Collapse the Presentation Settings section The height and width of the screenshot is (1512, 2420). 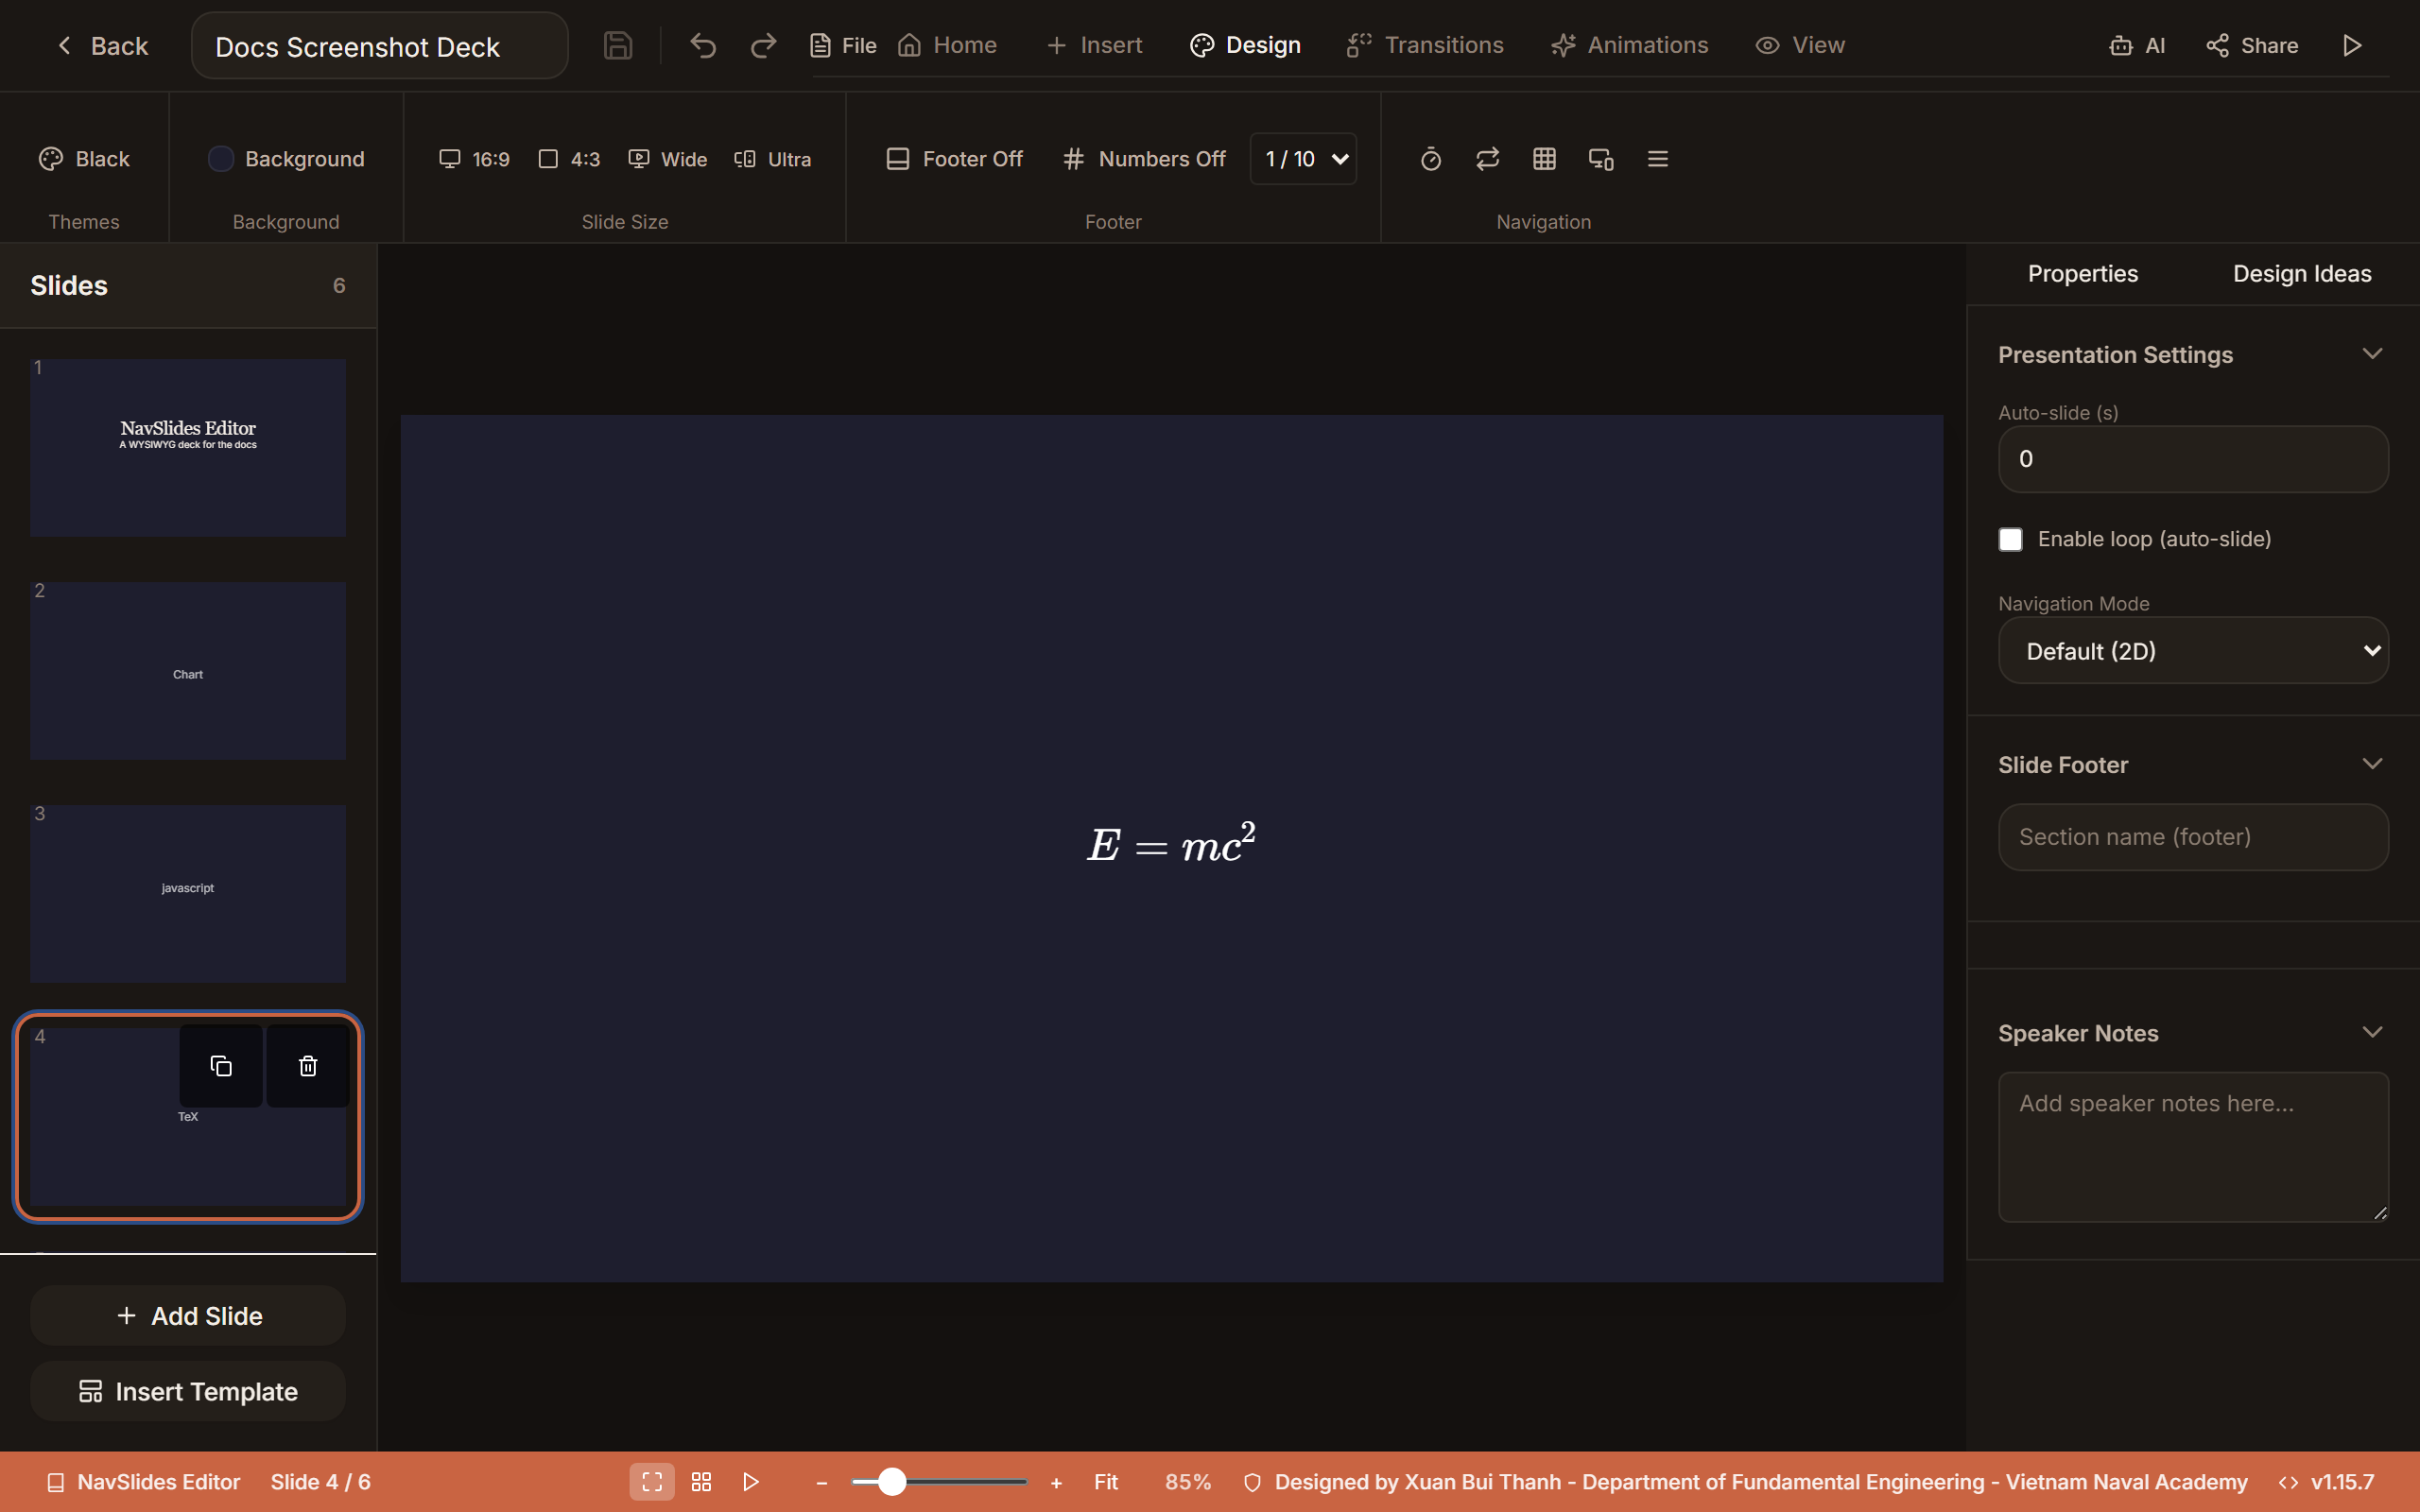(x=2372, y=354)
